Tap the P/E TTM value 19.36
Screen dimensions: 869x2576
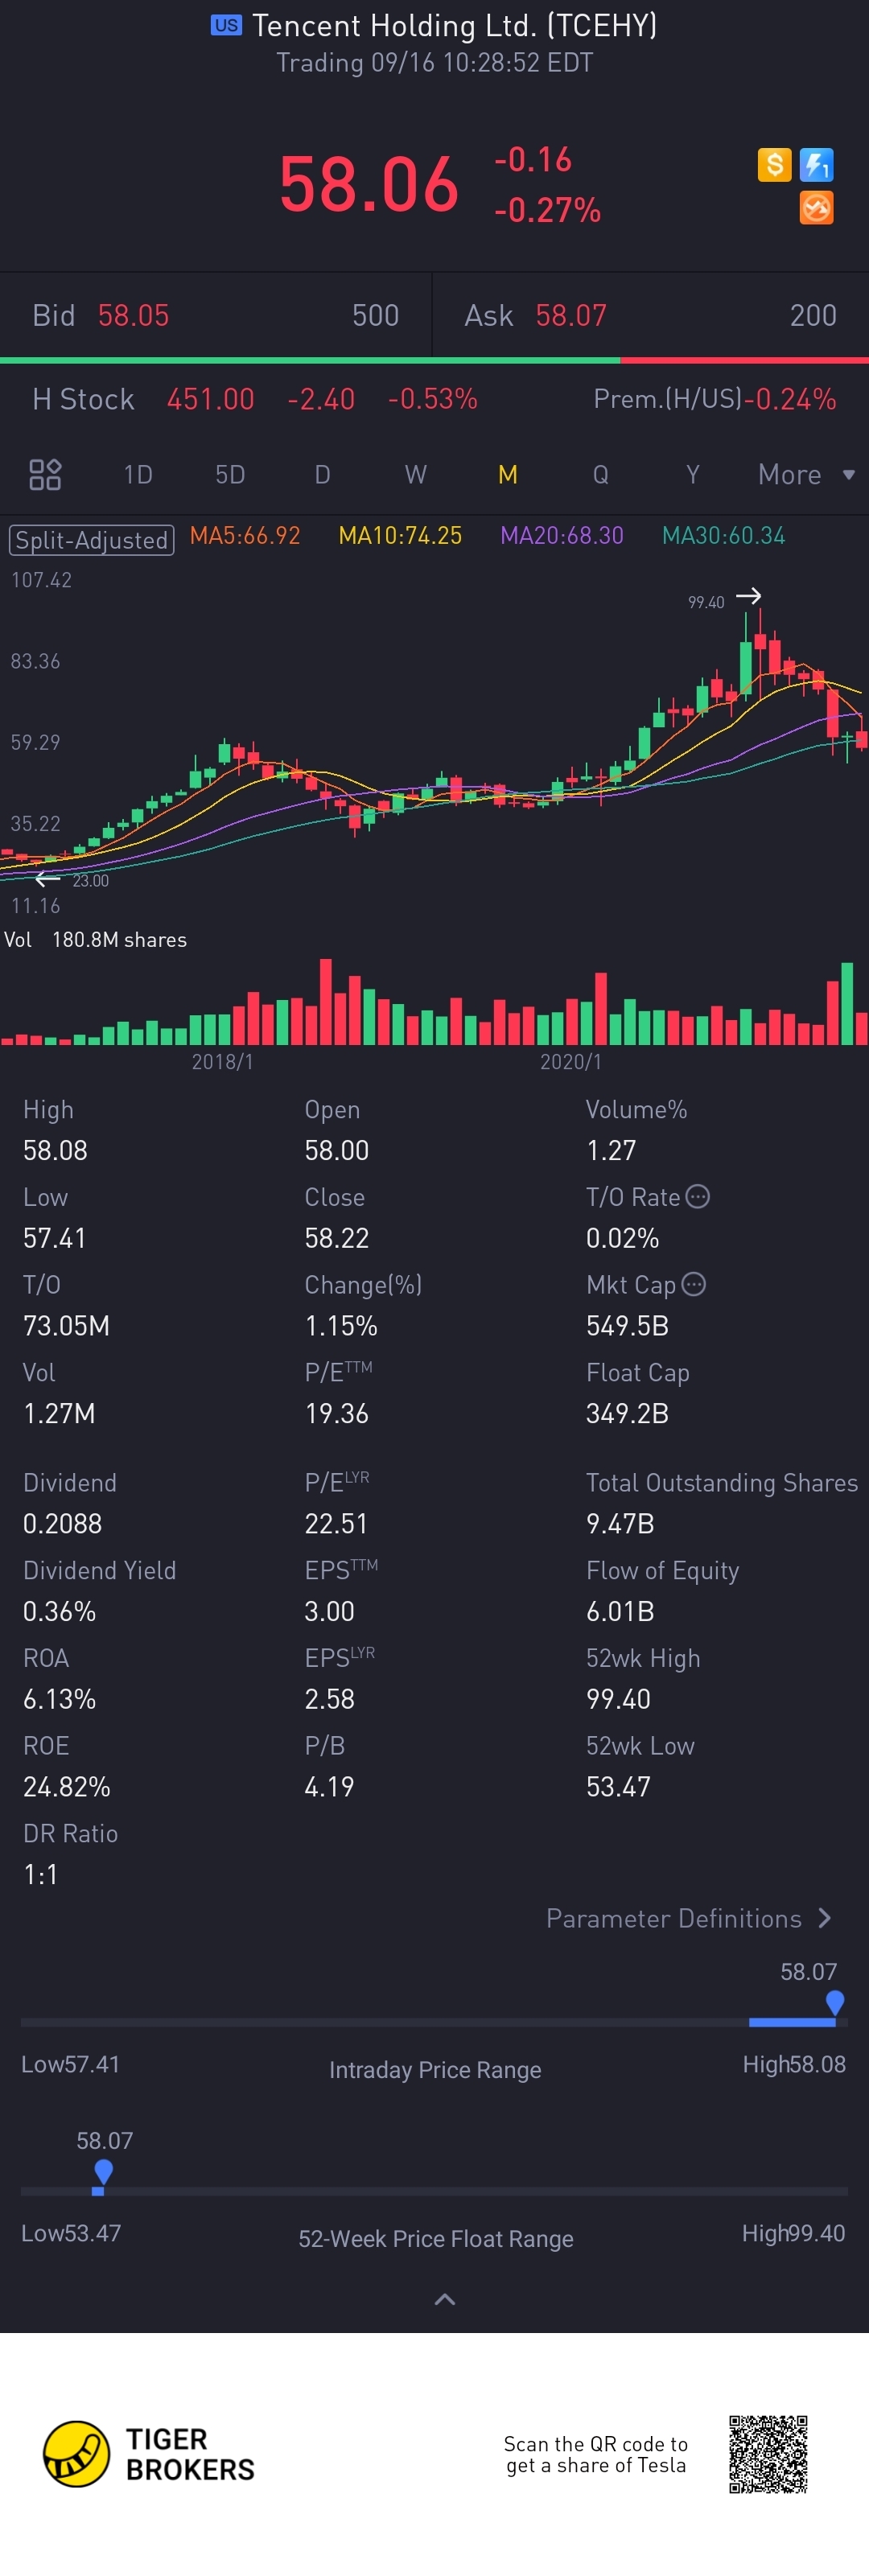tap(336, 1413)
